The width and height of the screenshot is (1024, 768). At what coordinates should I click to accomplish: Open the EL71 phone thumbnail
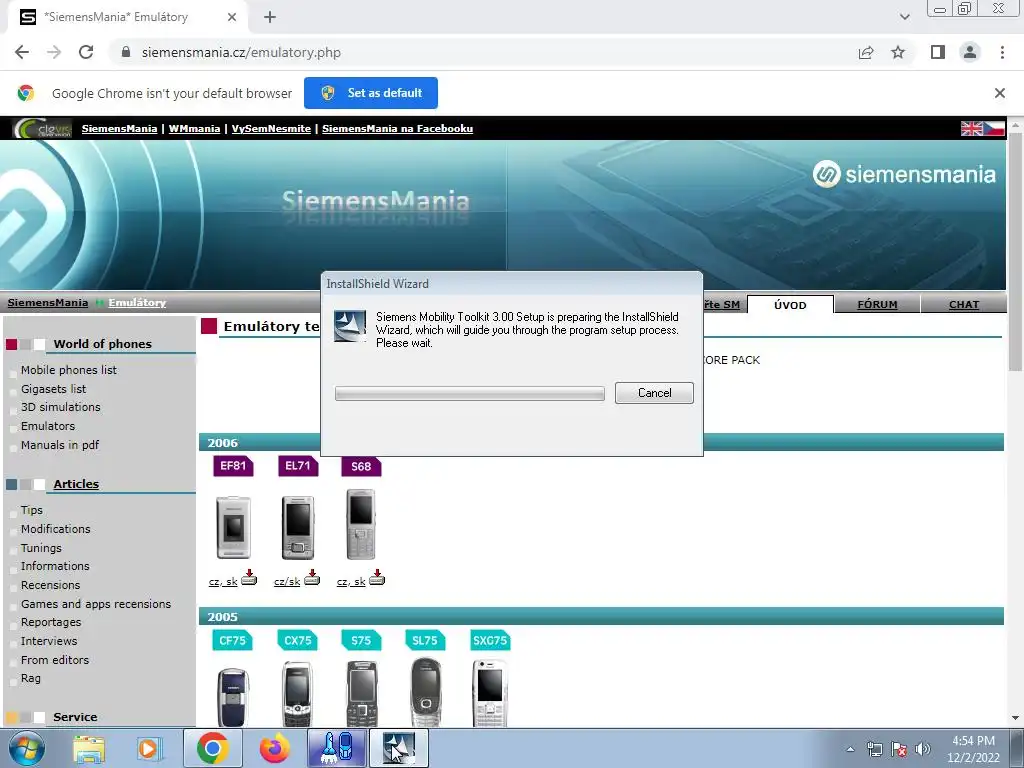click(x=298, y=527)
